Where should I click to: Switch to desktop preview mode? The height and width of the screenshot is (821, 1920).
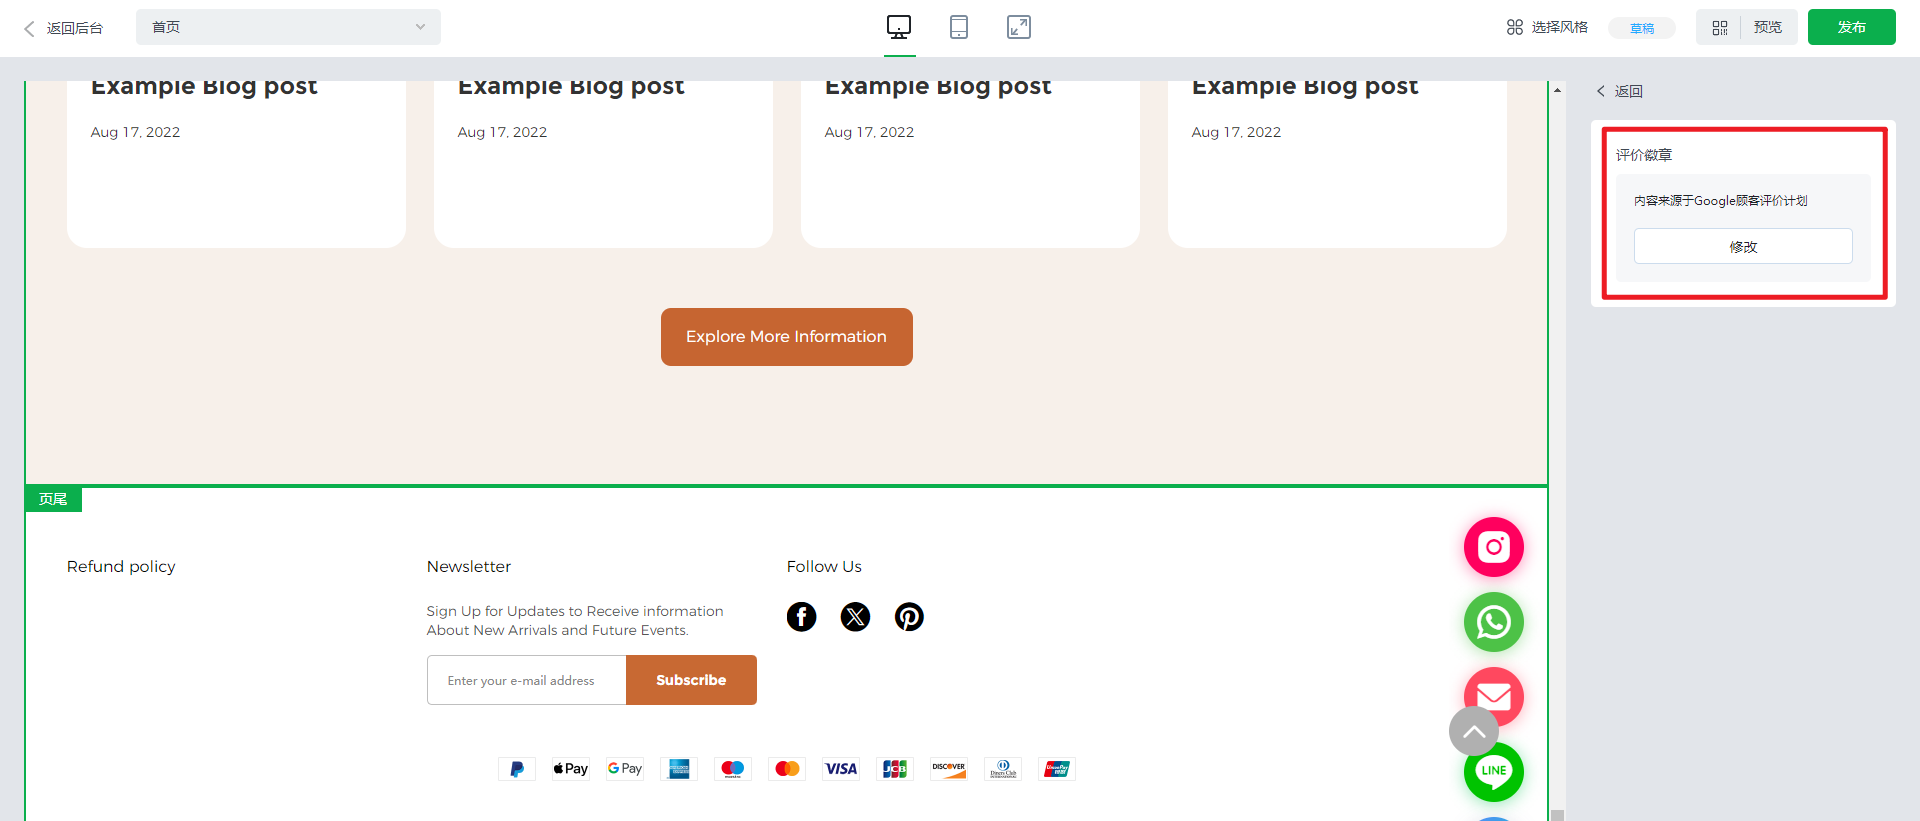(899, 27)
